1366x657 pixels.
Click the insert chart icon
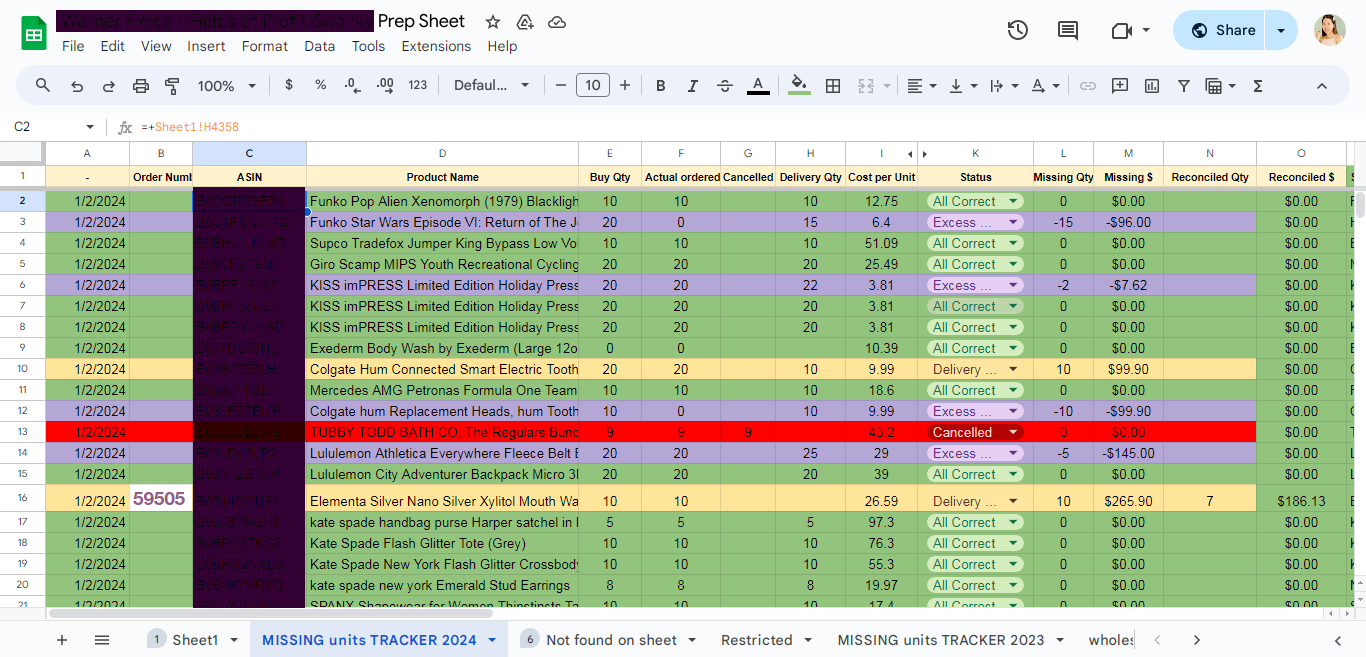point(1152,86)
